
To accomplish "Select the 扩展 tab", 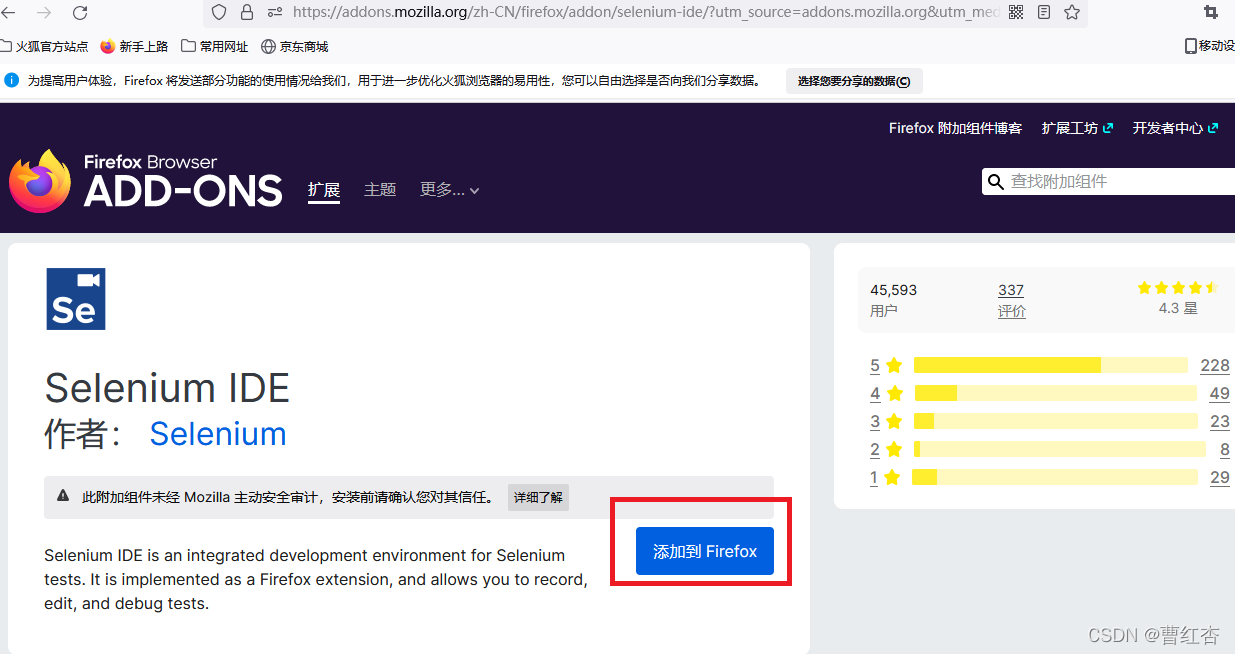I will 324,190.
